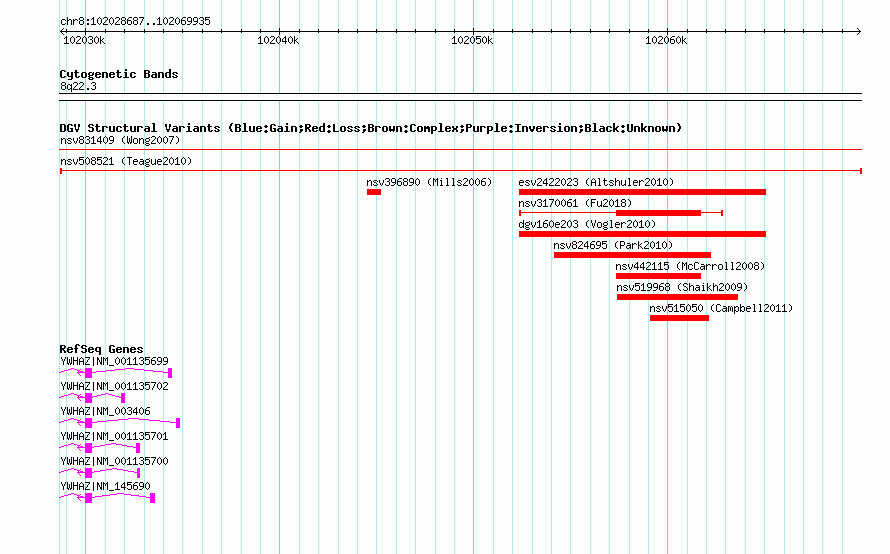Click the red nsv442115 McCarroll2008 bar
890x554 pixels.
coord(658,276)
